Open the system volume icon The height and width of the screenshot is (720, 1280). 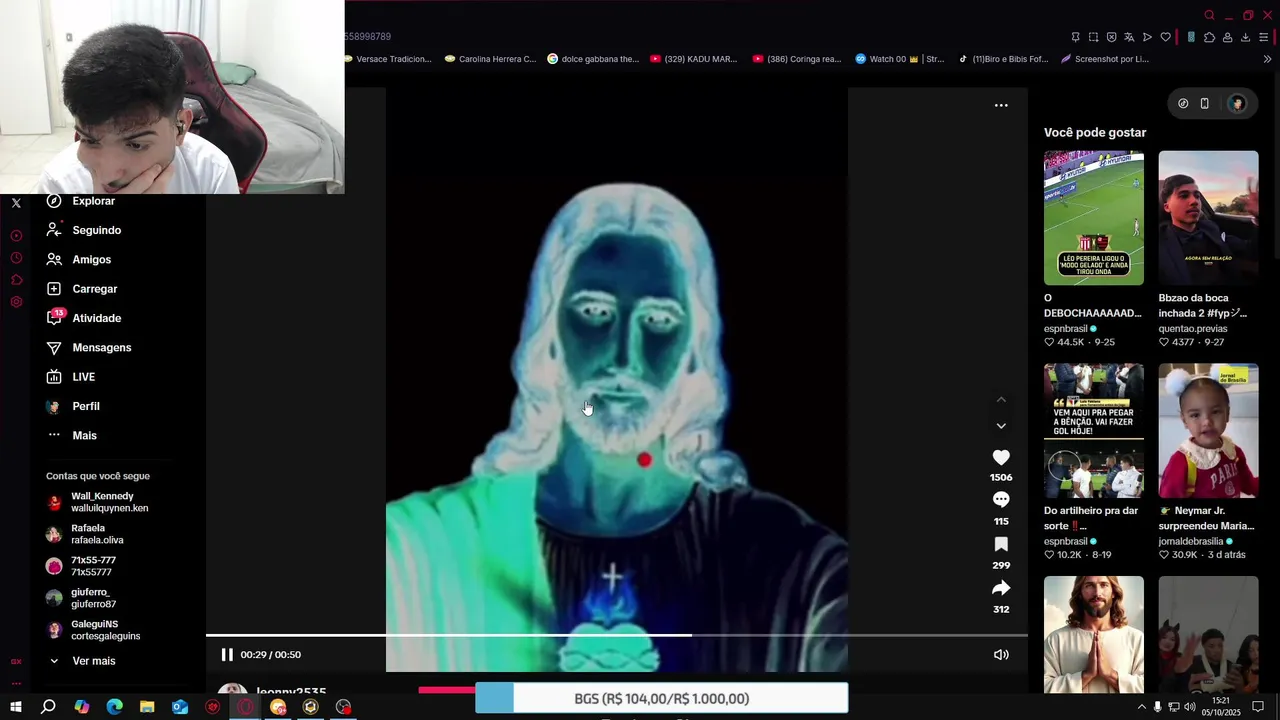1190,707
